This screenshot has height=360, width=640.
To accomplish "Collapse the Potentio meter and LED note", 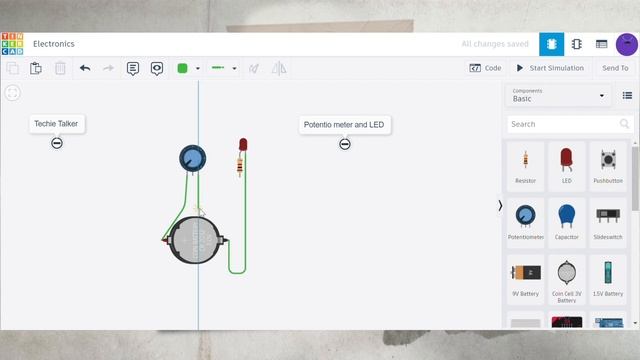I will [344, 144].
